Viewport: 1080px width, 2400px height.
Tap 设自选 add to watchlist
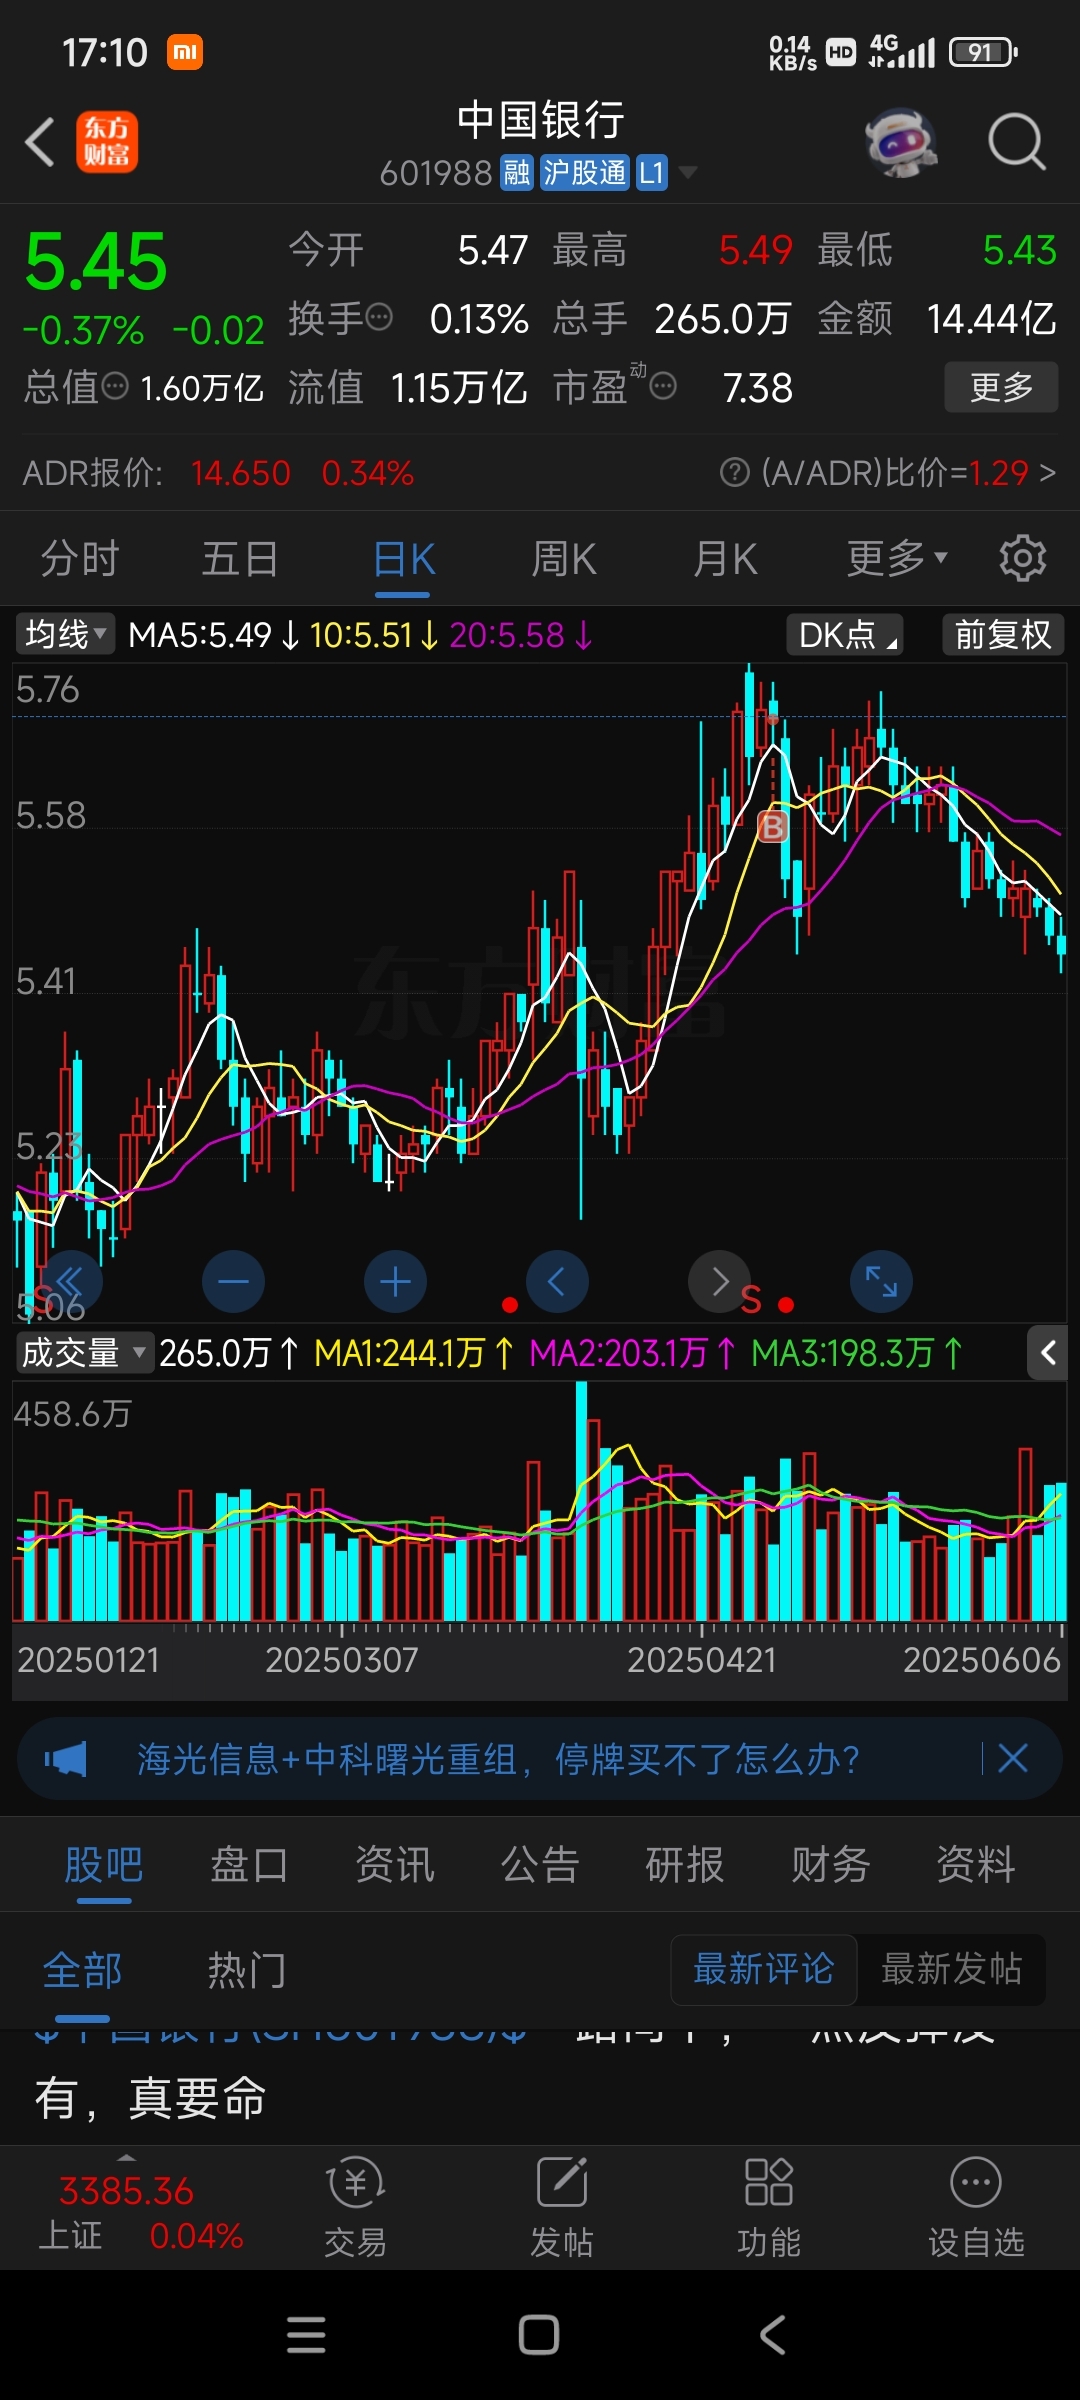976,2207
